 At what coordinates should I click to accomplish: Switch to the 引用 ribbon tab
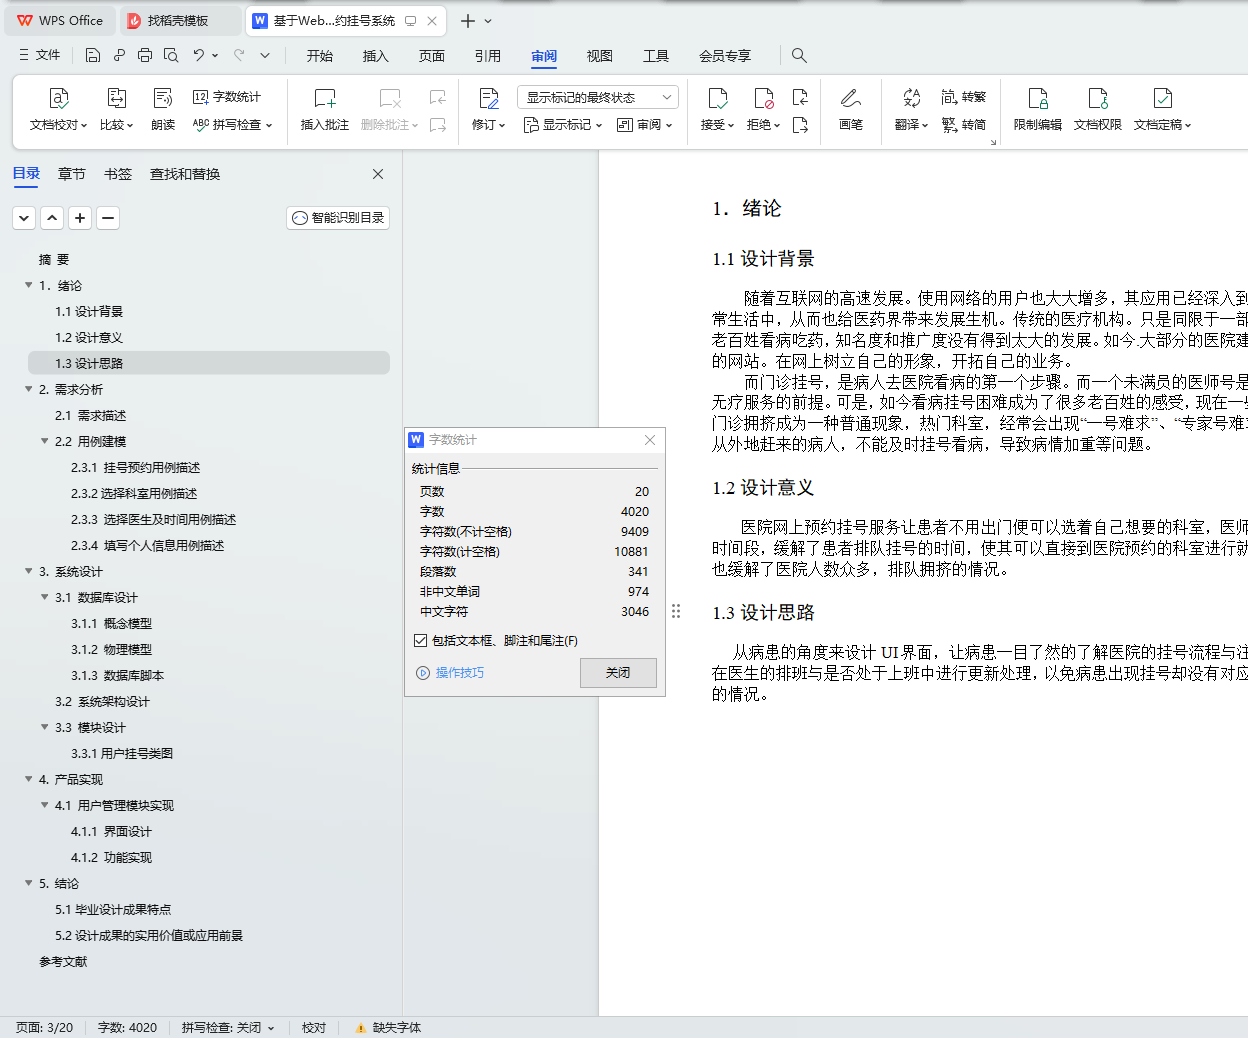pyautogui.click(x=488, y=56)
